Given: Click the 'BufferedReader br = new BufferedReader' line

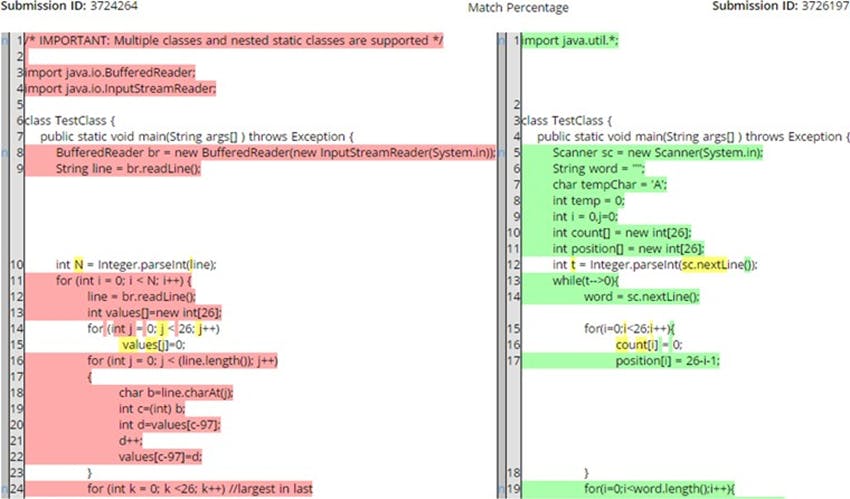Looking at the screenshot, I should coord(275,153).
